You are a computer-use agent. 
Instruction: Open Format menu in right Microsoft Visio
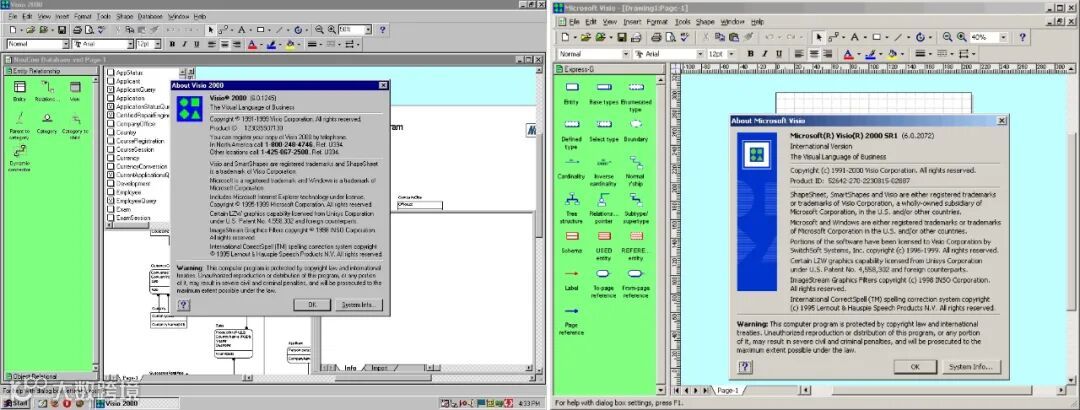657,22
